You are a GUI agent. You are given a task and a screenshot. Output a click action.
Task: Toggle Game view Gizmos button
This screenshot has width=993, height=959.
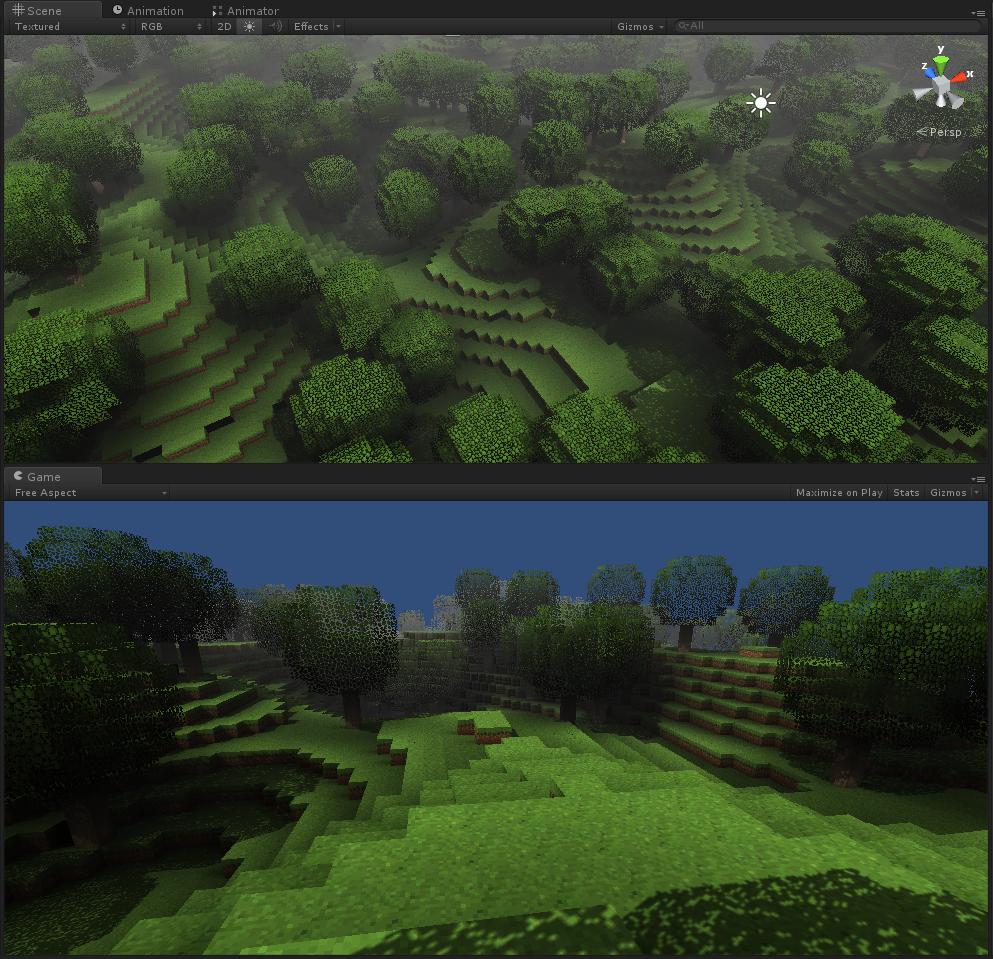click(948, 493)
